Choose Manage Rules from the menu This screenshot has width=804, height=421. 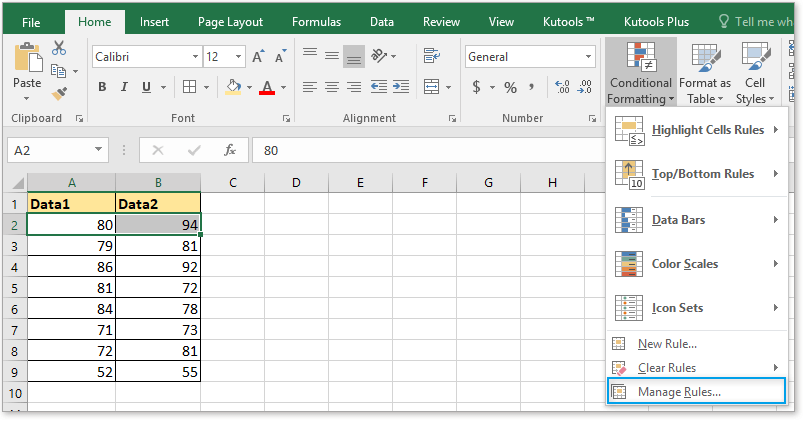[678, 391]
